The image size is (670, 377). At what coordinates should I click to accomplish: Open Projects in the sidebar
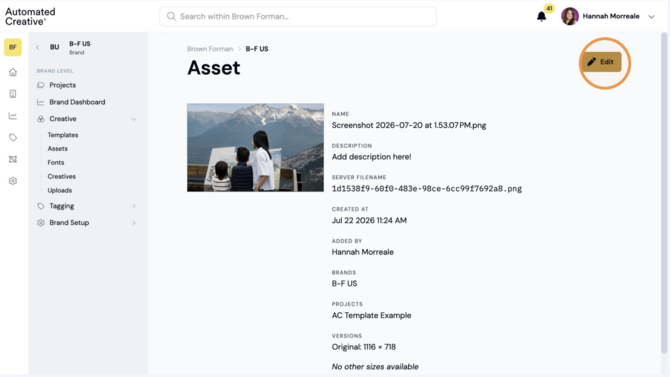62,85
